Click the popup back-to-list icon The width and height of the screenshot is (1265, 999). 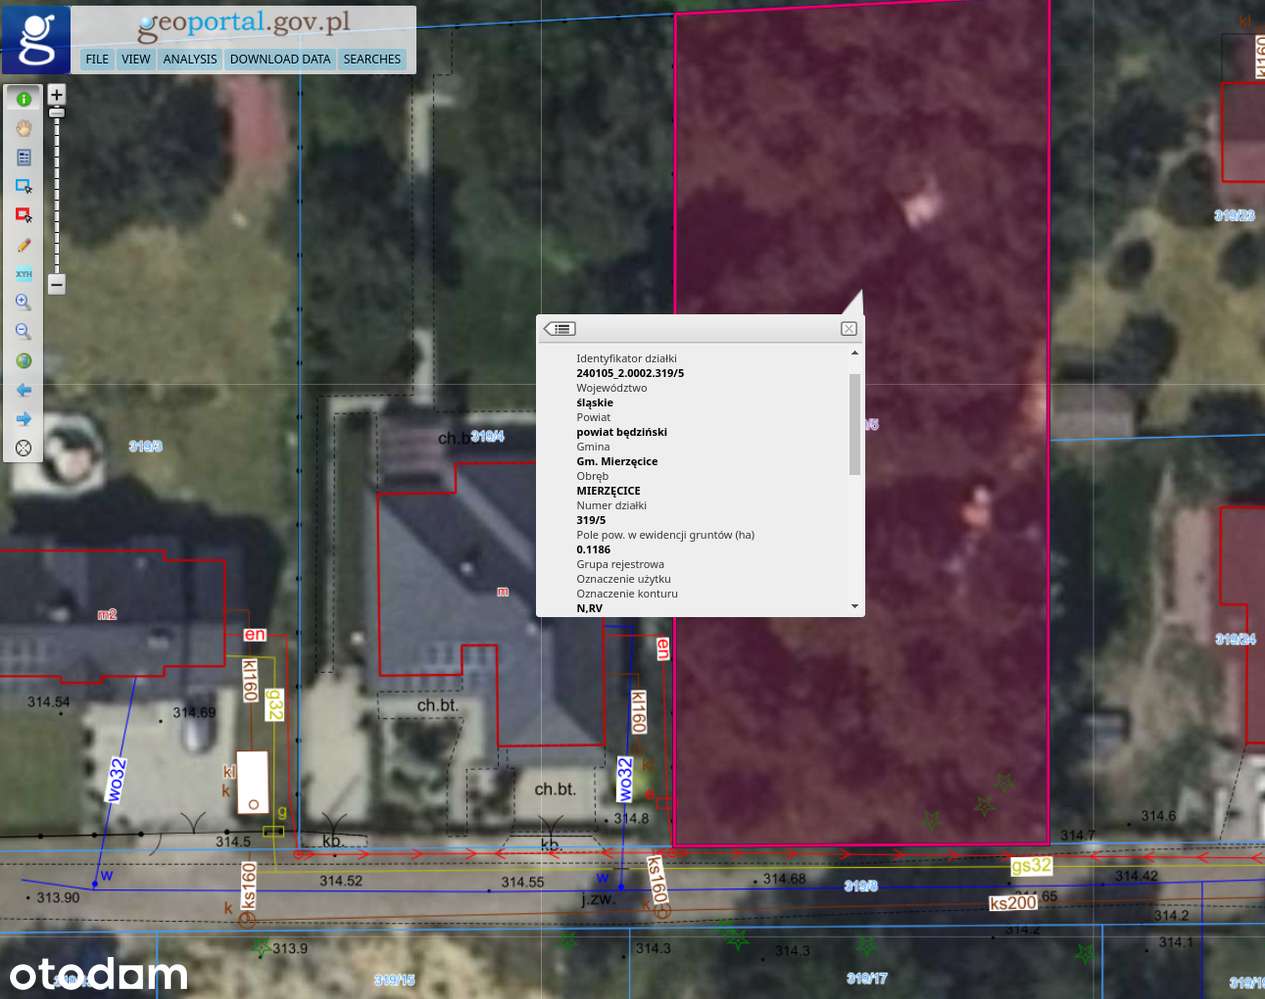(x=560, y=328)
